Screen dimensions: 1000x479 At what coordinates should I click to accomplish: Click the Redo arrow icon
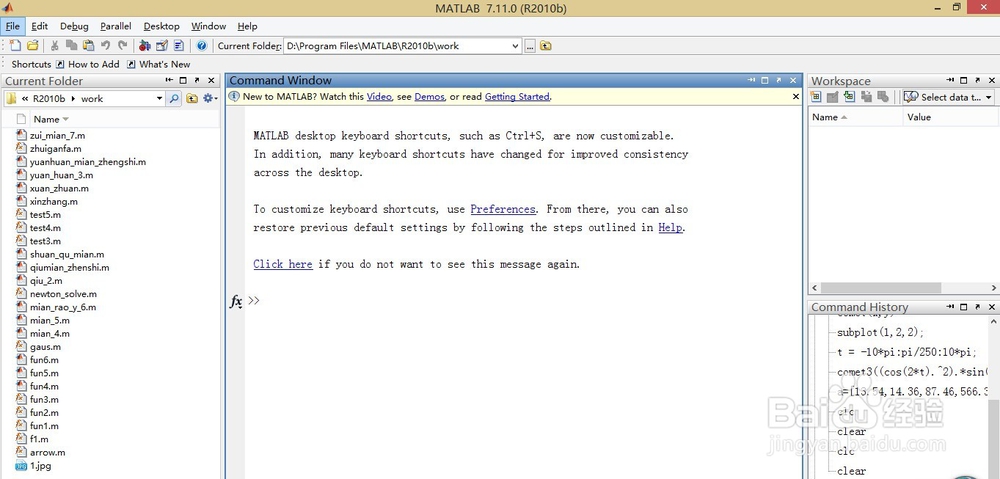point(122,45)
